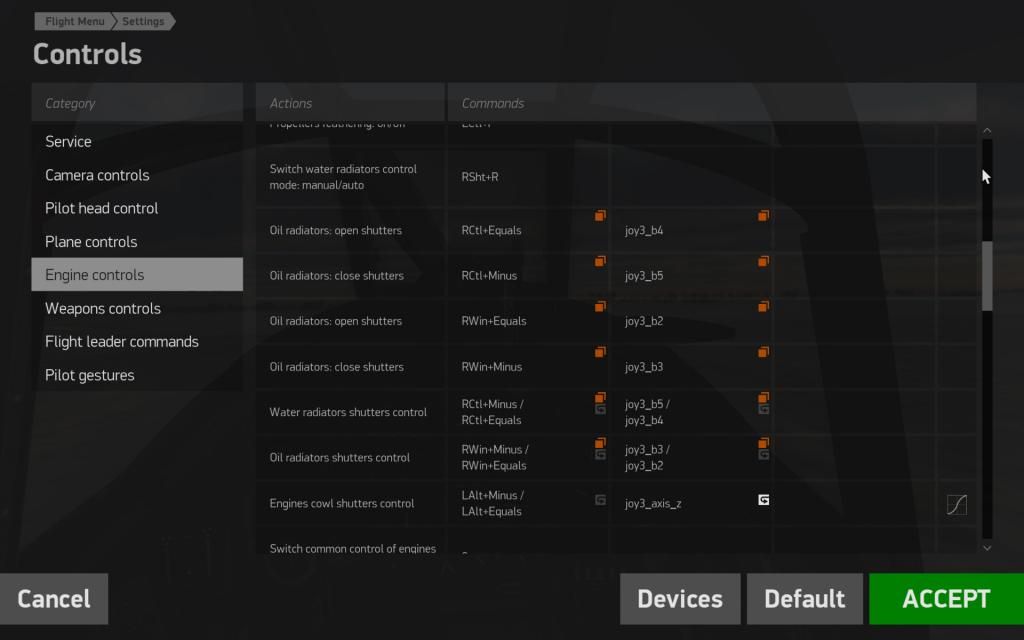Click orange icon in Oil radiators open shutters joy3_b4 cell

pos(763,216)
